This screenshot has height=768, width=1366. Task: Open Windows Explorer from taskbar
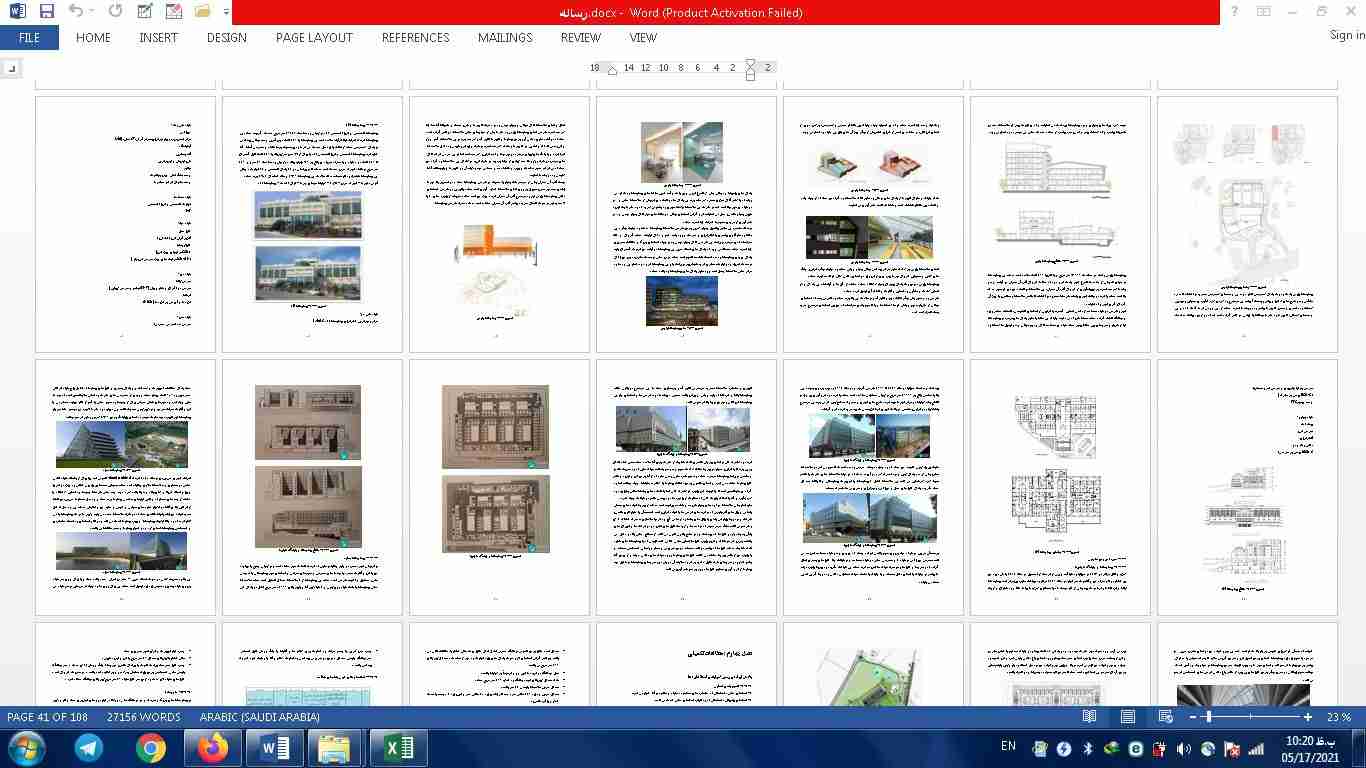(x=334, y=748)
